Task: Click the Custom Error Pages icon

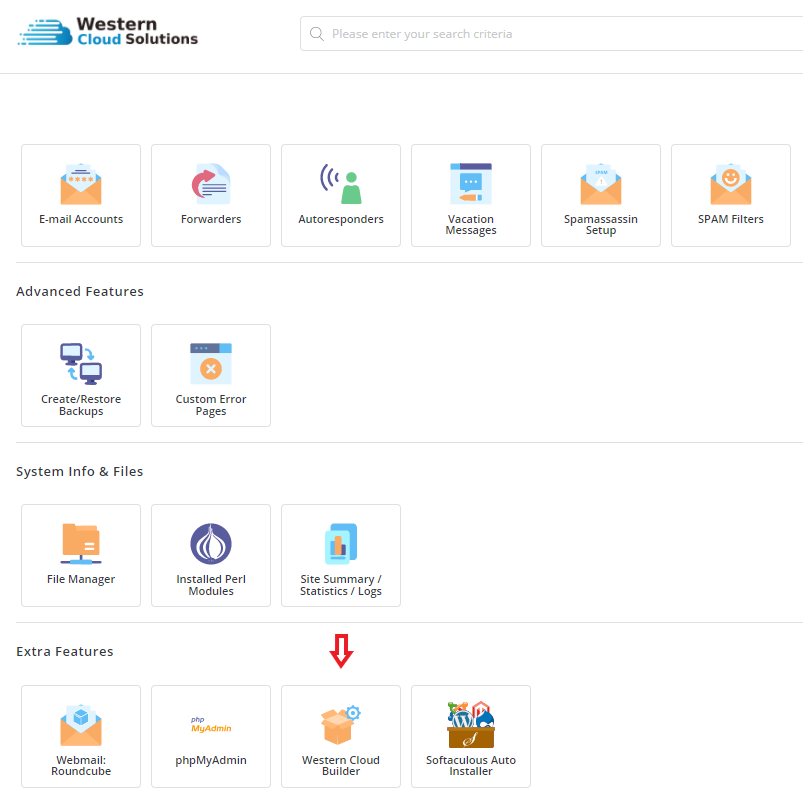Action: pos(211,364)
